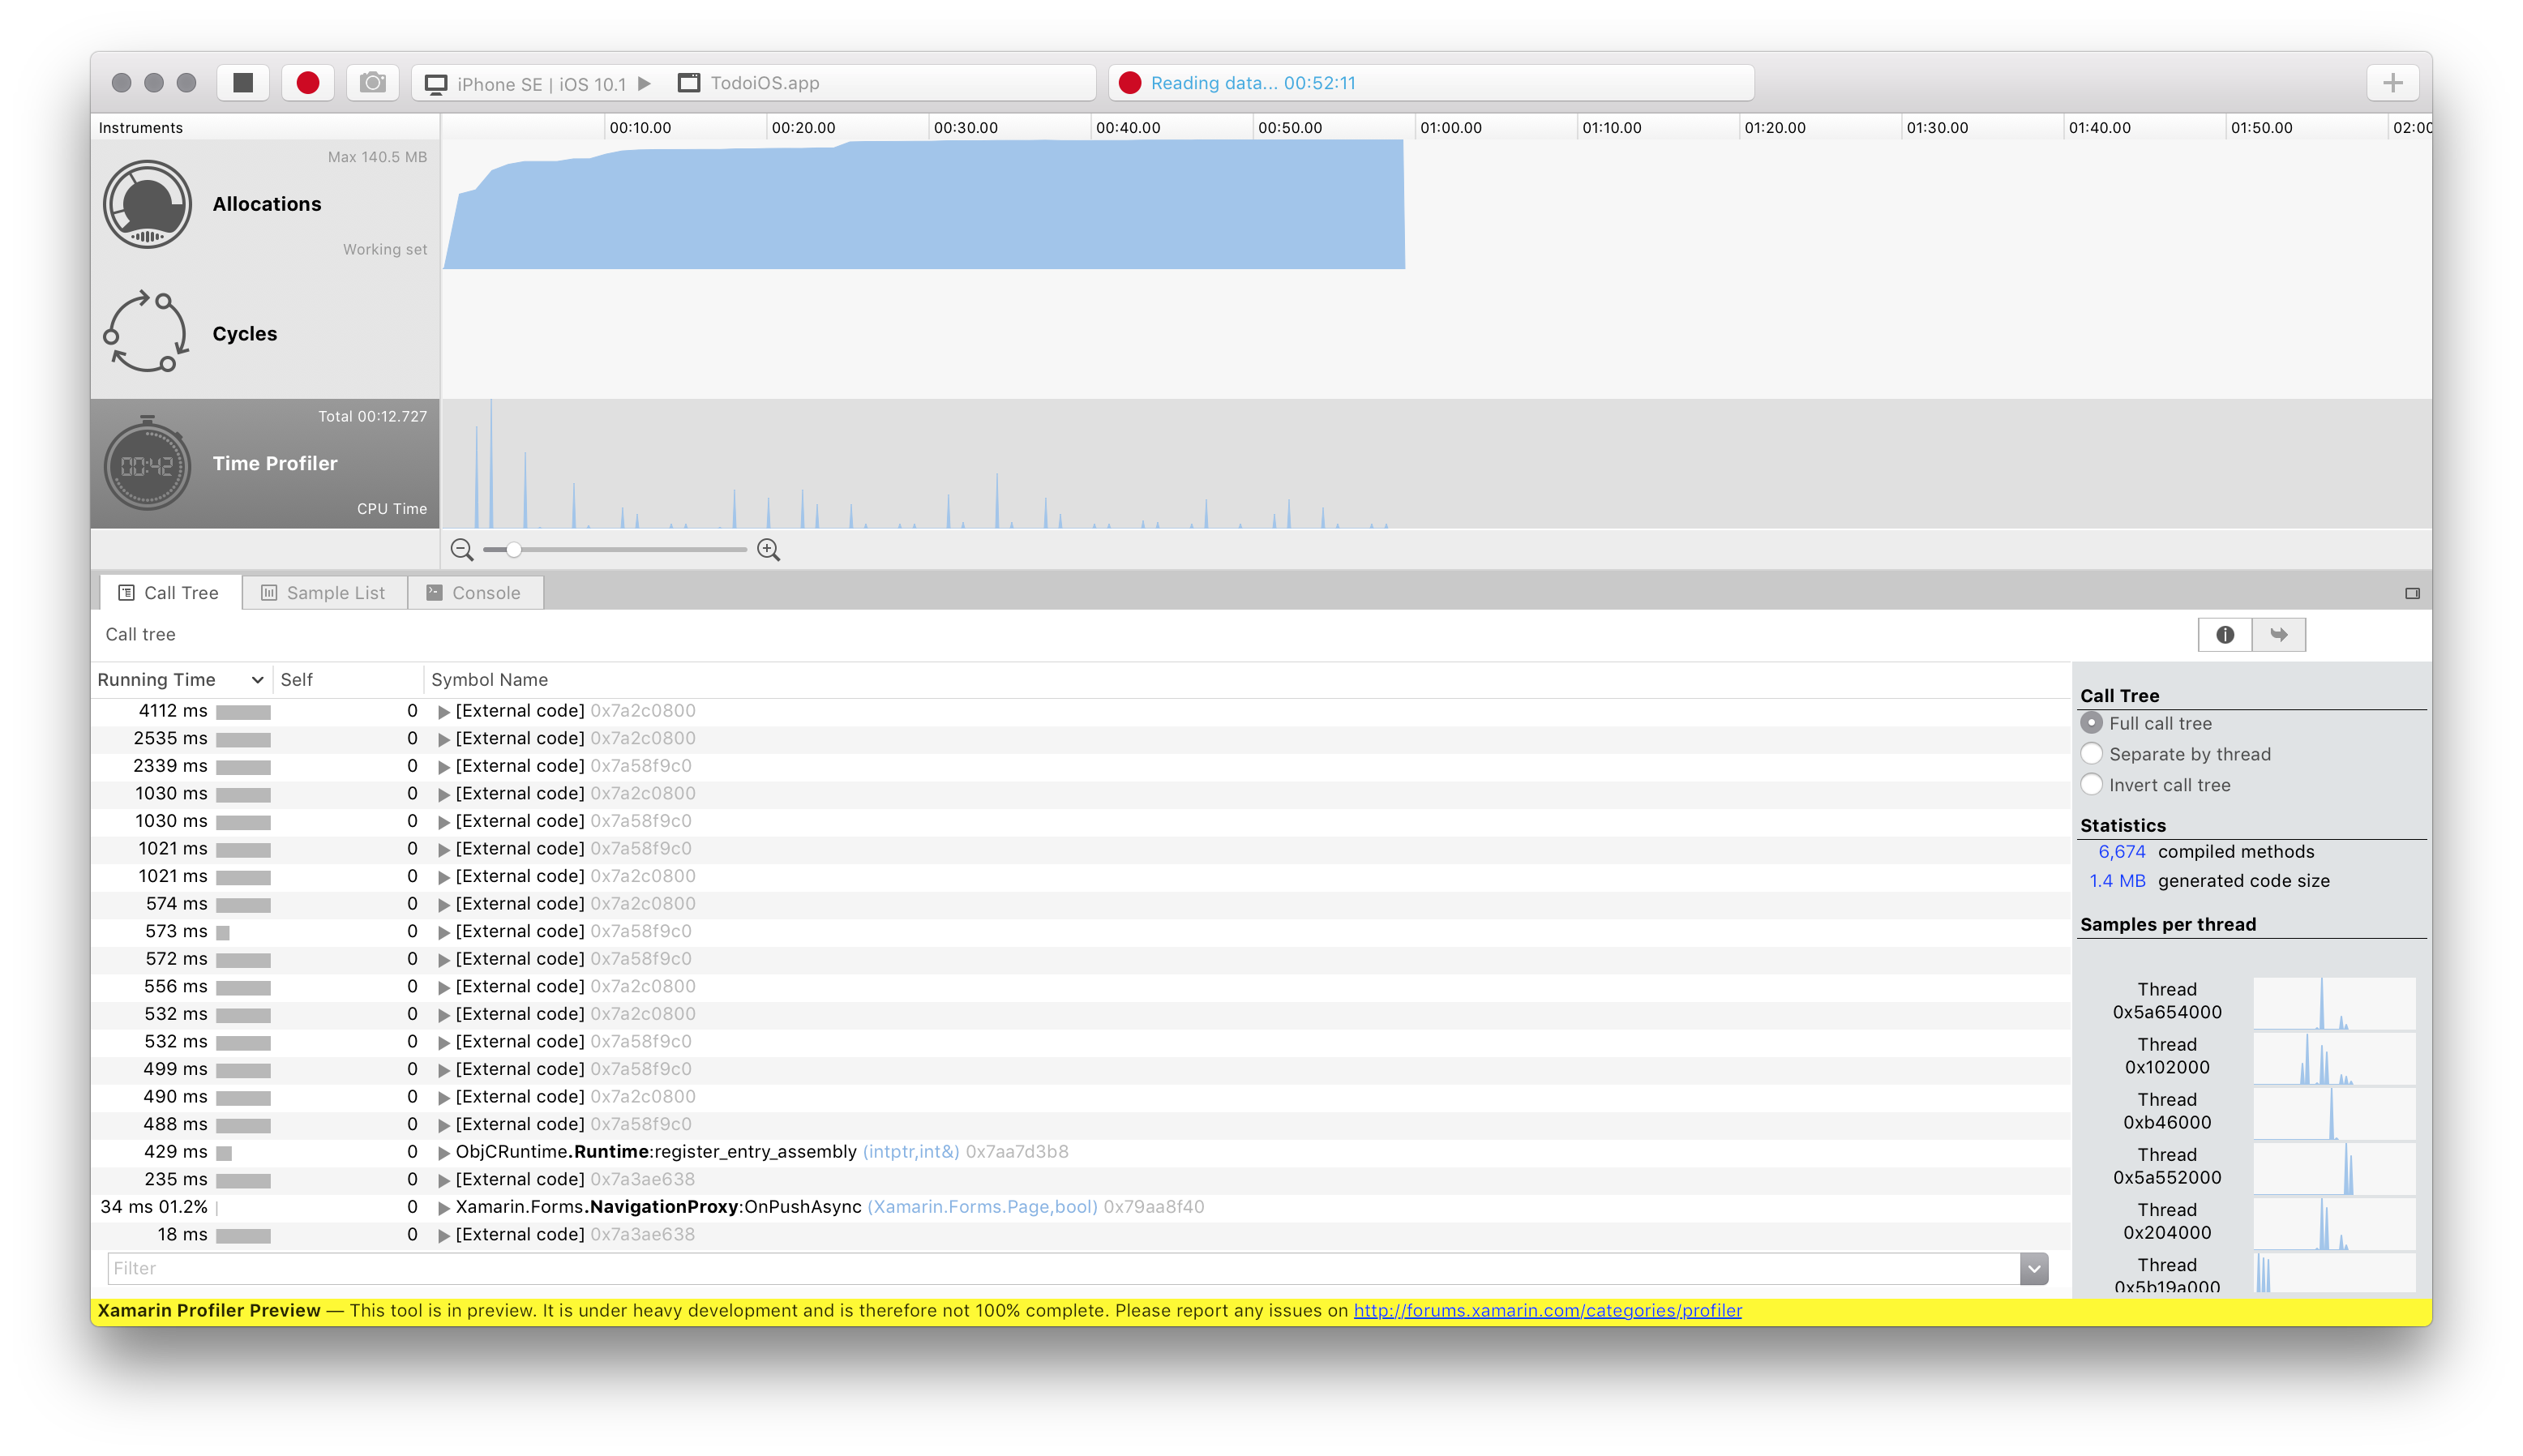
Task: Click the Time Profiler instrument icon
Action: pos(148,463)
